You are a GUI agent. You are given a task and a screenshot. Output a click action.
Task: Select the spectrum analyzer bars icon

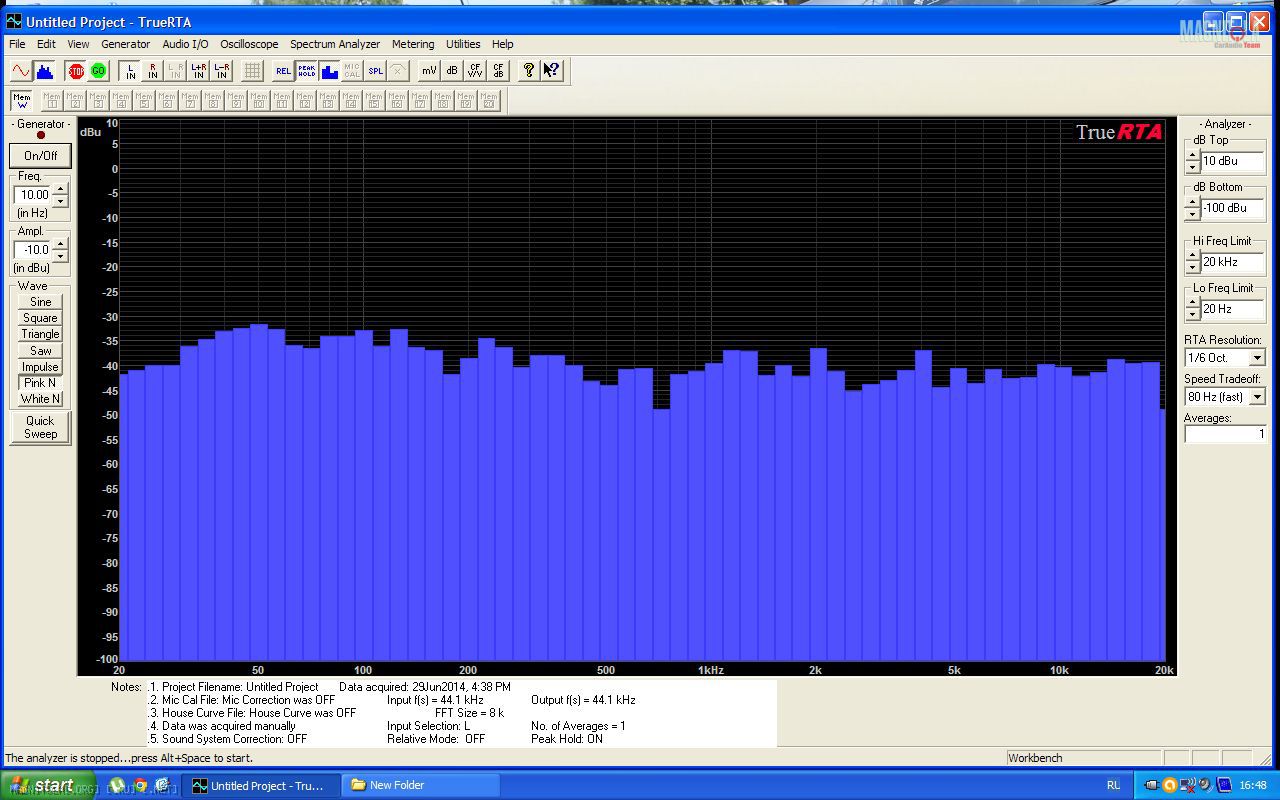[x=44, y=70]
